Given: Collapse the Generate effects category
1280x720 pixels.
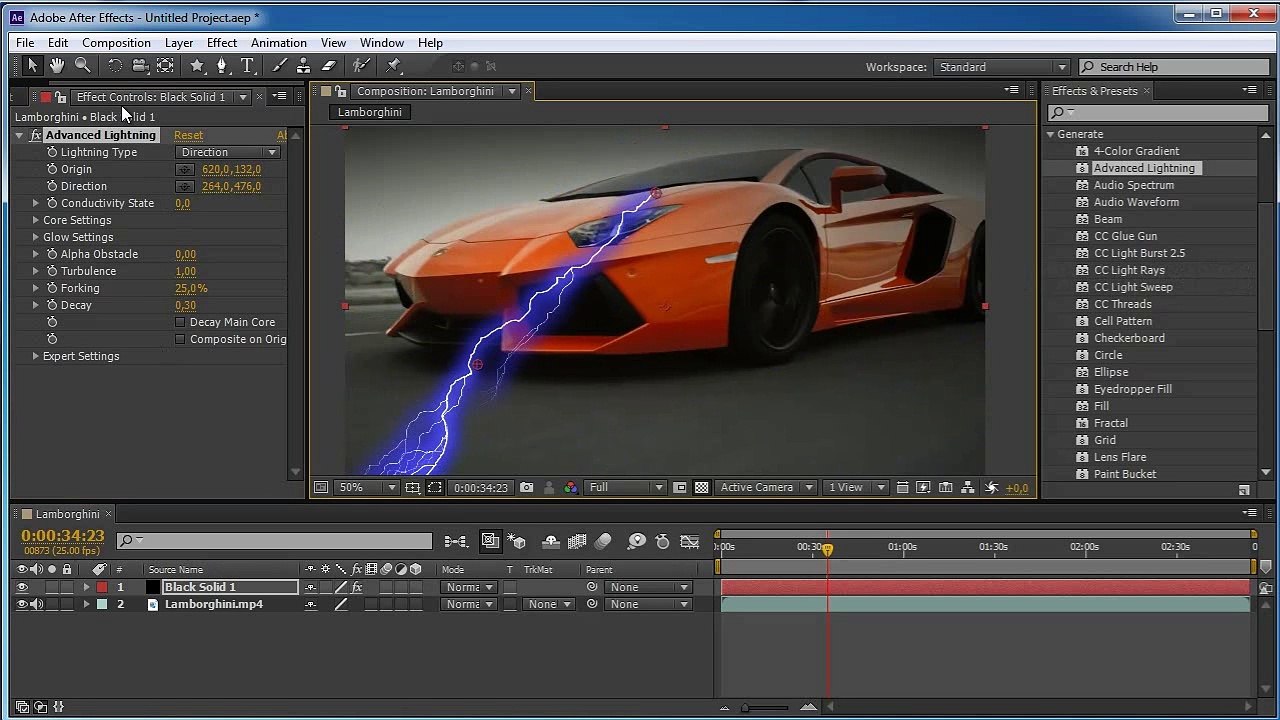Looking at the screenshot, I should point(1051,134).
